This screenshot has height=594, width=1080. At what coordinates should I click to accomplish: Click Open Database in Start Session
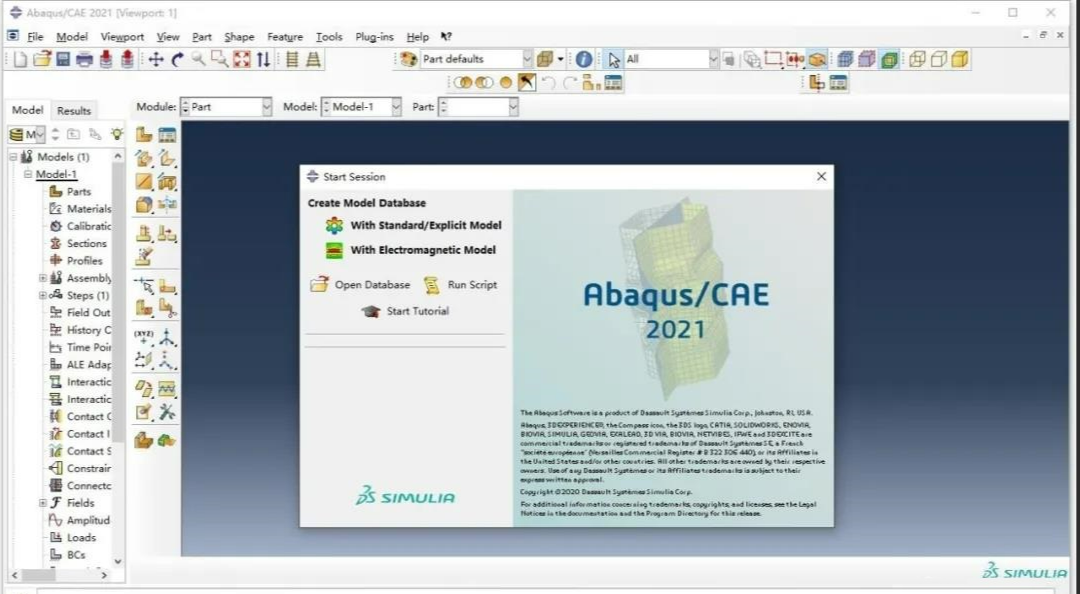360,285
